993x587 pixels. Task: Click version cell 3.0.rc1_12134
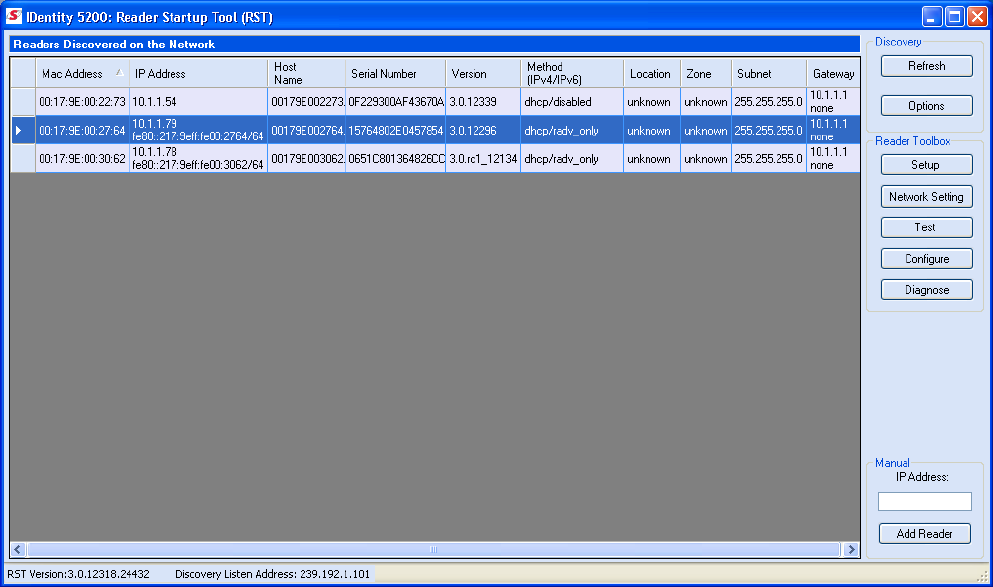coord(483,159)
